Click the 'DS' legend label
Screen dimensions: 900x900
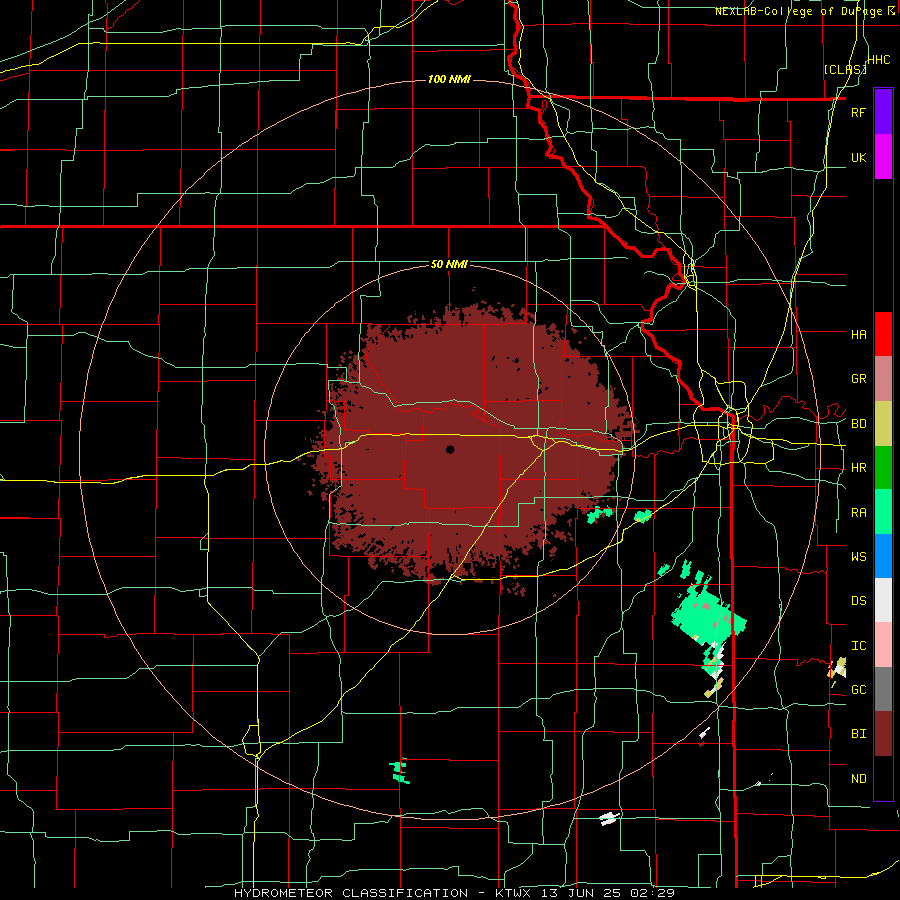tap(858, 601)
